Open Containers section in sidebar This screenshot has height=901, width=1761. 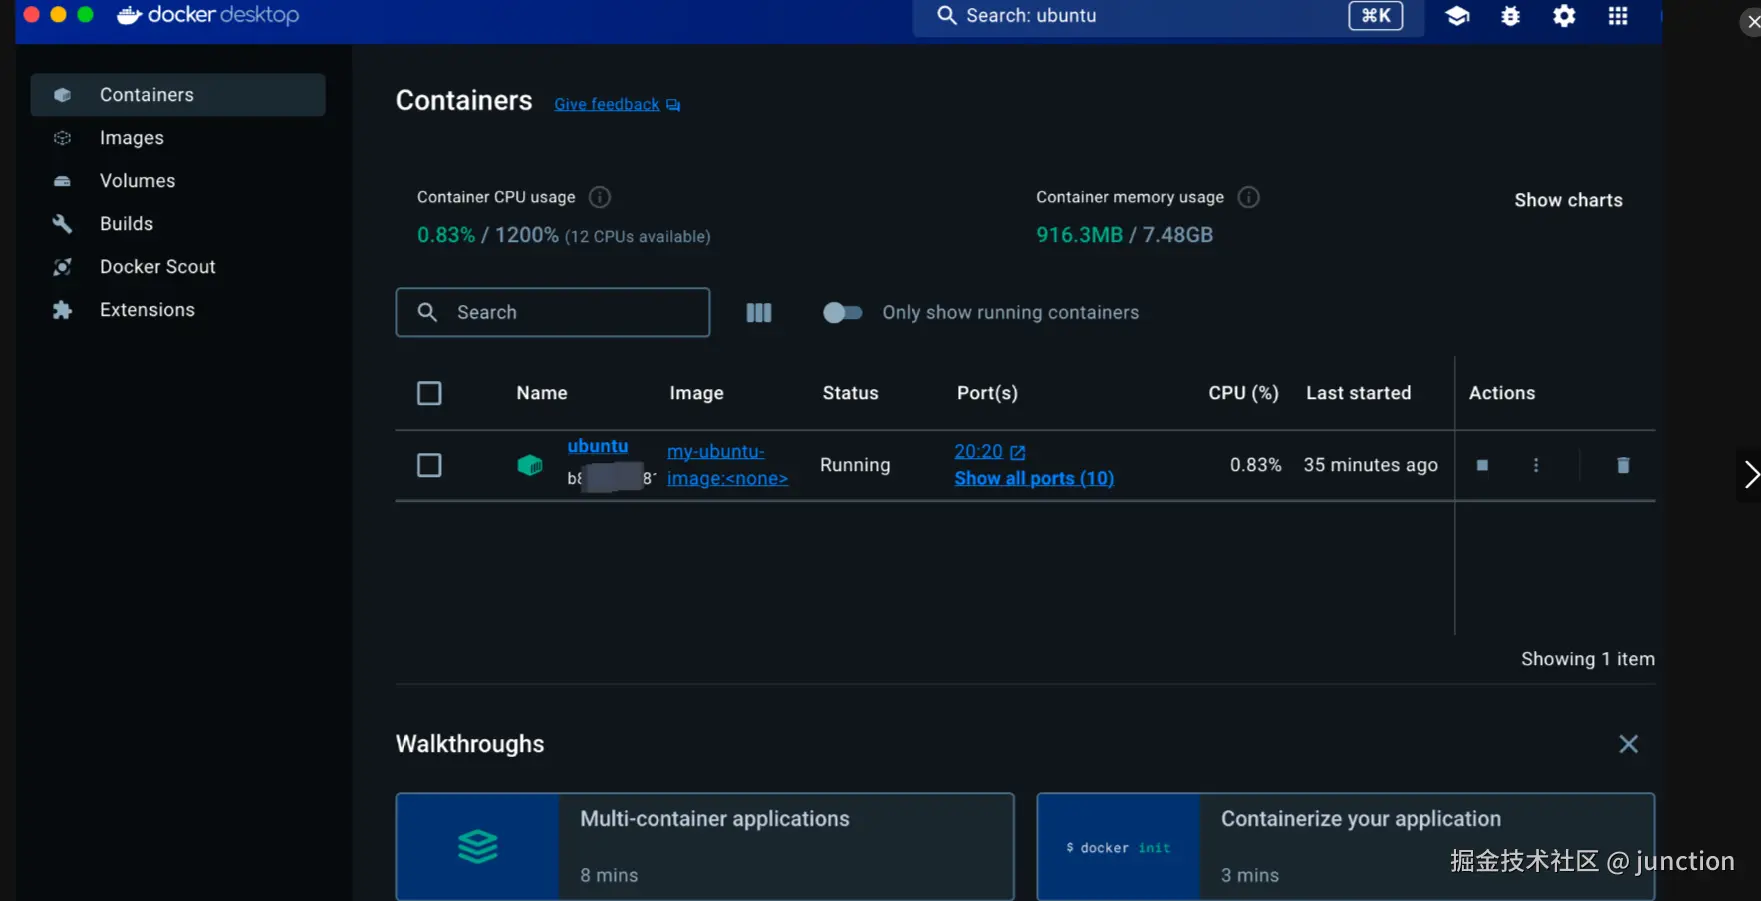pyautogui.click(x=178, y=95)
